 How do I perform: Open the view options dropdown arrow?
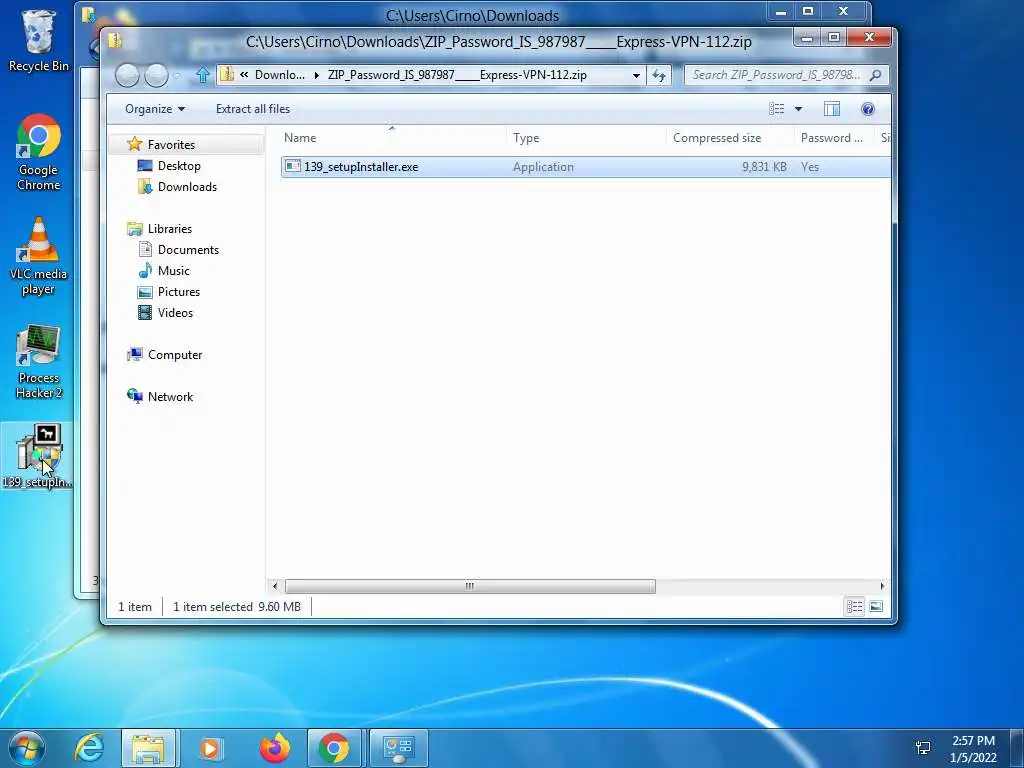[x=798, y=109]
